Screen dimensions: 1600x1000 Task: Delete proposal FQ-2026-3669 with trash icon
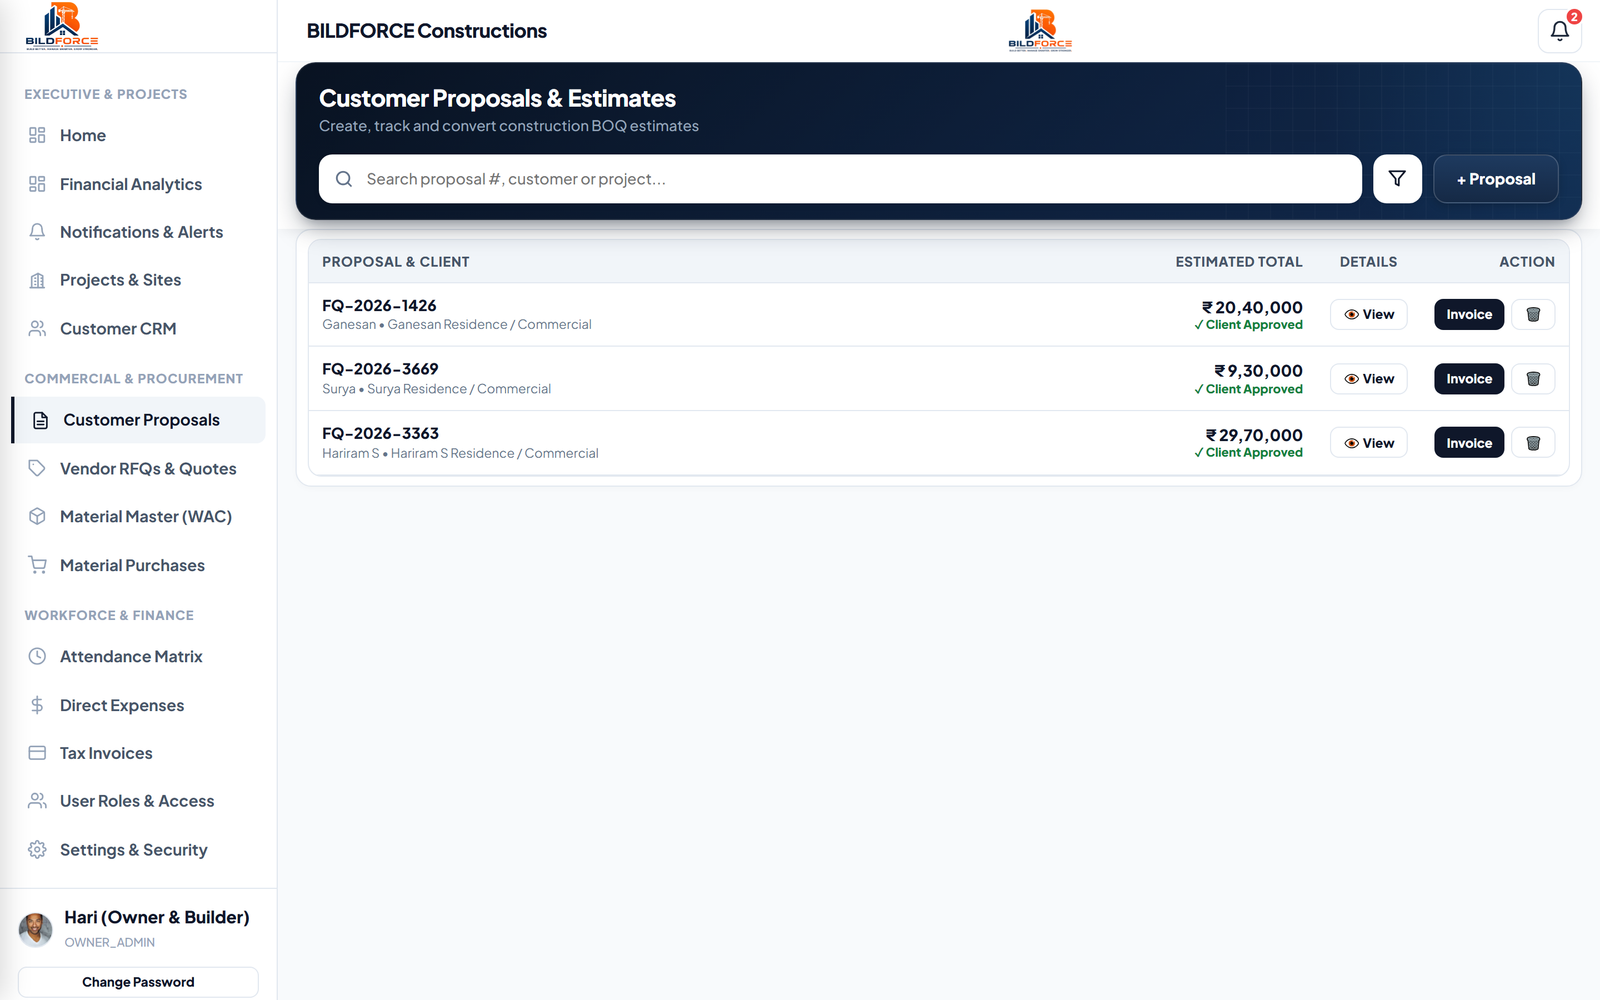pos(1533,379)
